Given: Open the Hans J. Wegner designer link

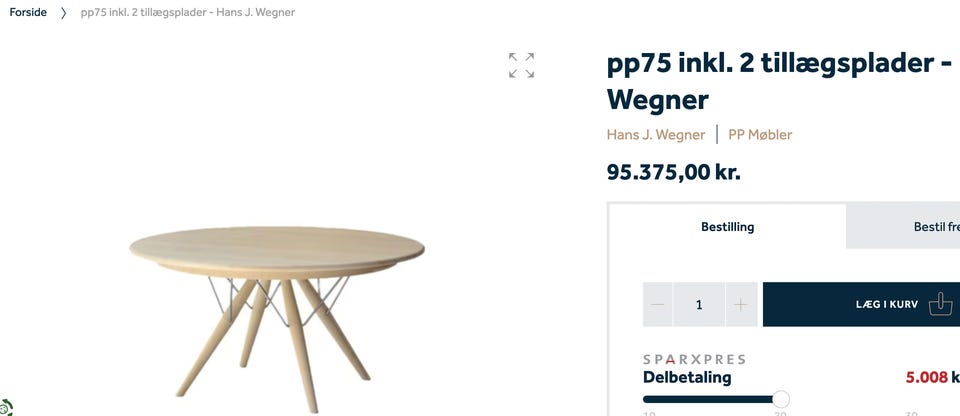Looking at the screenshot, I should (x=656, y=135).
